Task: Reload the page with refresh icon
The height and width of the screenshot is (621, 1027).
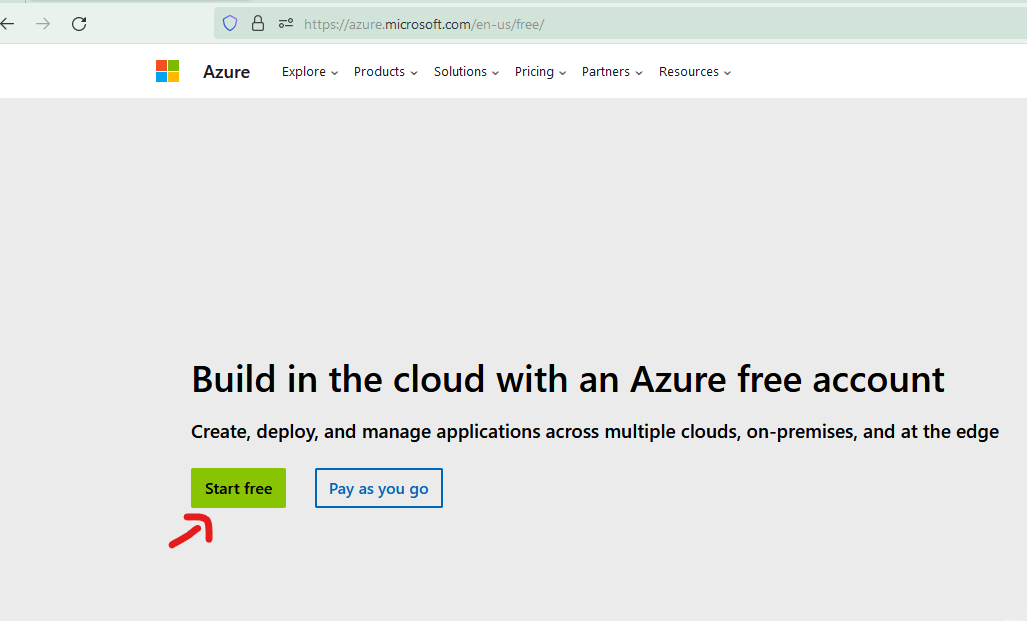Action: pyautogui.click(x=79, y=24)
